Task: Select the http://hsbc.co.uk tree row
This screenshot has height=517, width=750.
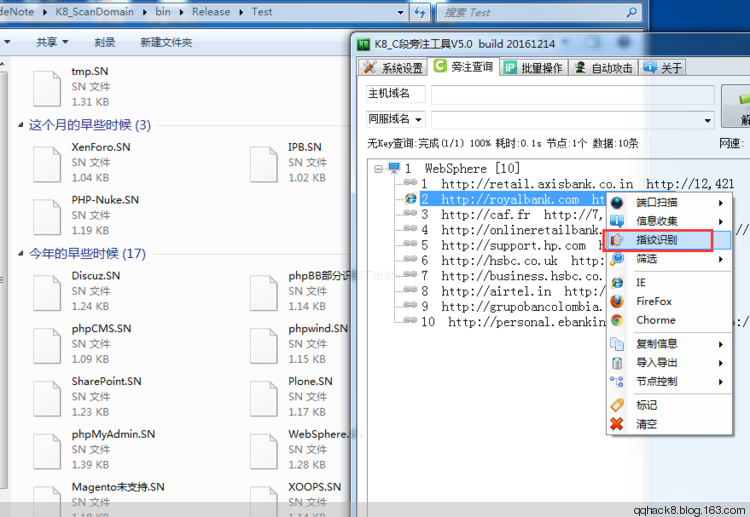Action: coord(512,261)
